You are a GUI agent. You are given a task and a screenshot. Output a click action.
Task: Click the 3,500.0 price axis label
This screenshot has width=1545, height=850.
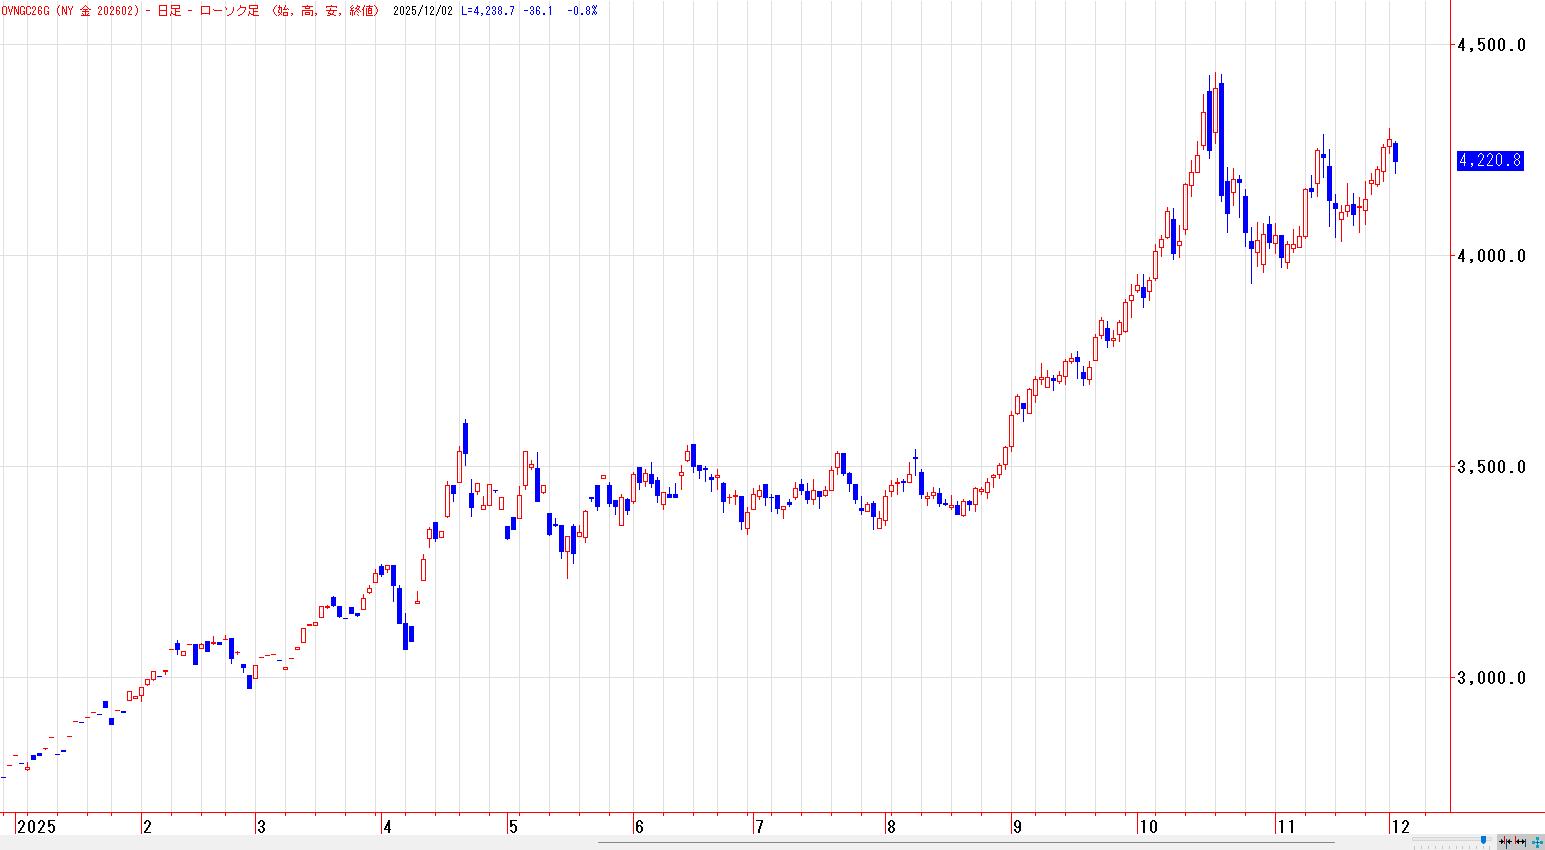pos(1491,467)
